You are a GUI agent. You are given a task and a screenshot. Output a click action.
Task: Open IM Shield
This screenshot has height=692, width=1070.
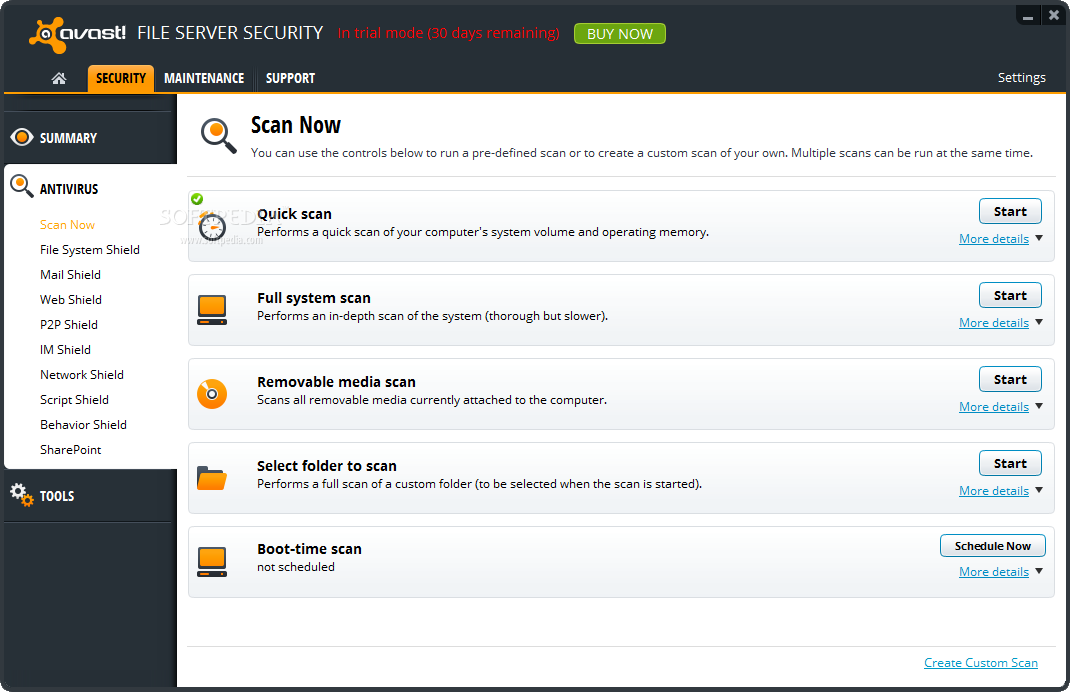[65, 349]
